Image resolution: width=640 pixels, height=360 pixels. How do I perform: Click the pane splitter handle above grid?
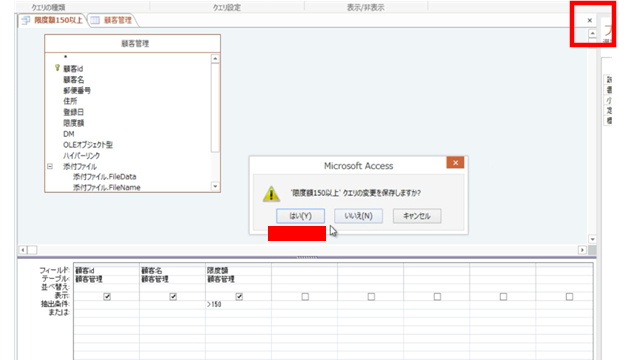click(x=307, y=257)
